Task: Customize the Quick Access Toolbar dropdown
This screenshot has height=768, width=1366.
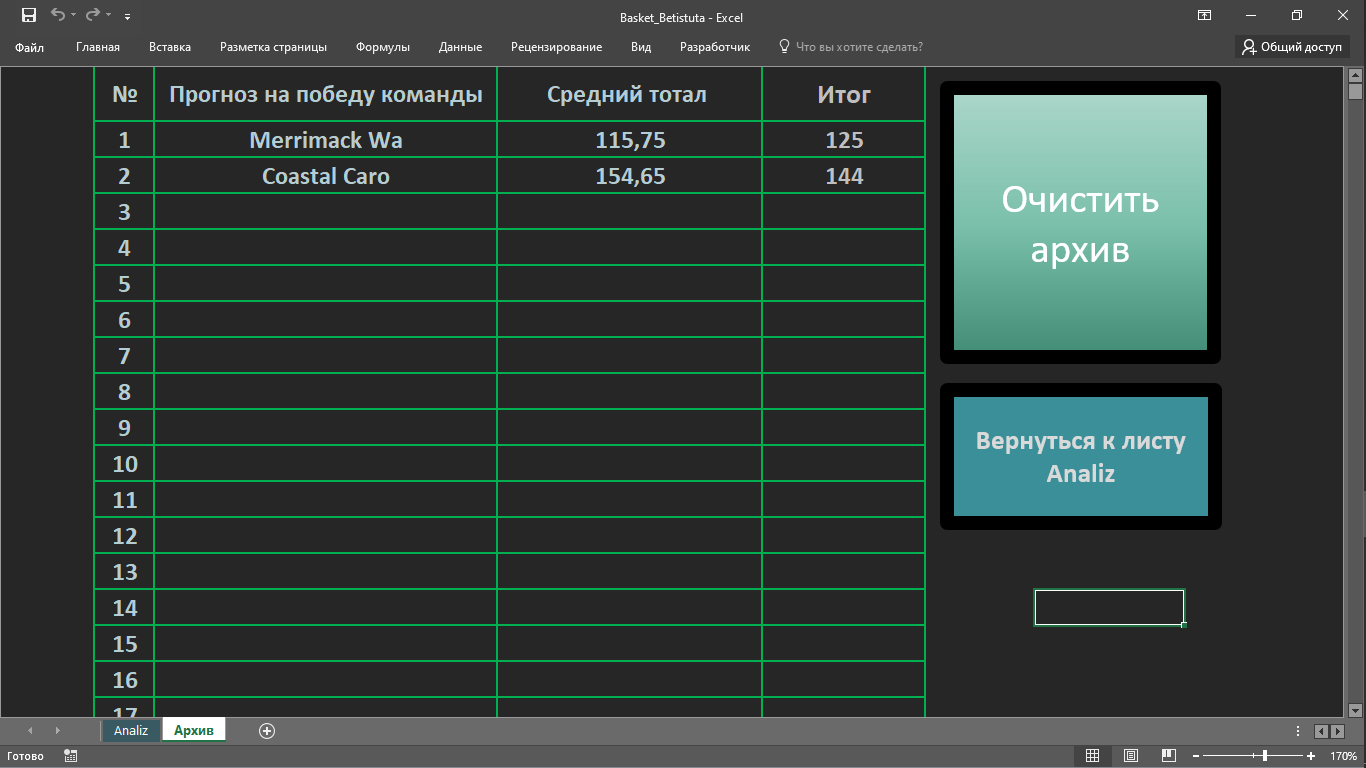Action: point(127,17)
